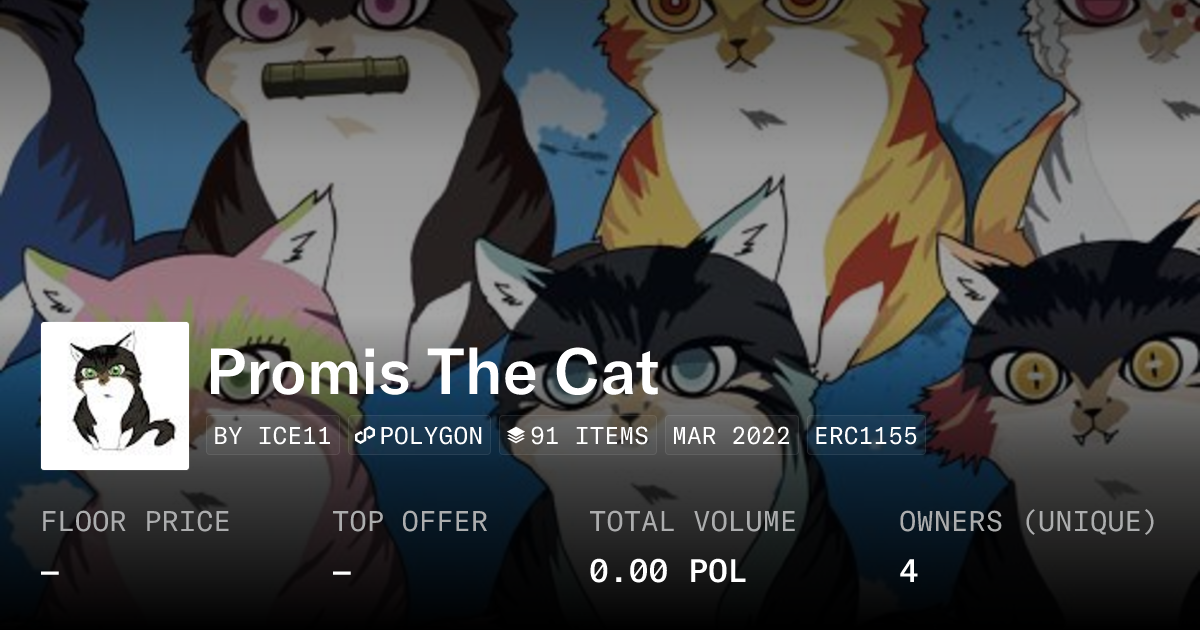Click the TOTAL VOLUME label
The width and height of the screenshot is (1200, 630).
click(x=692, y=521)
